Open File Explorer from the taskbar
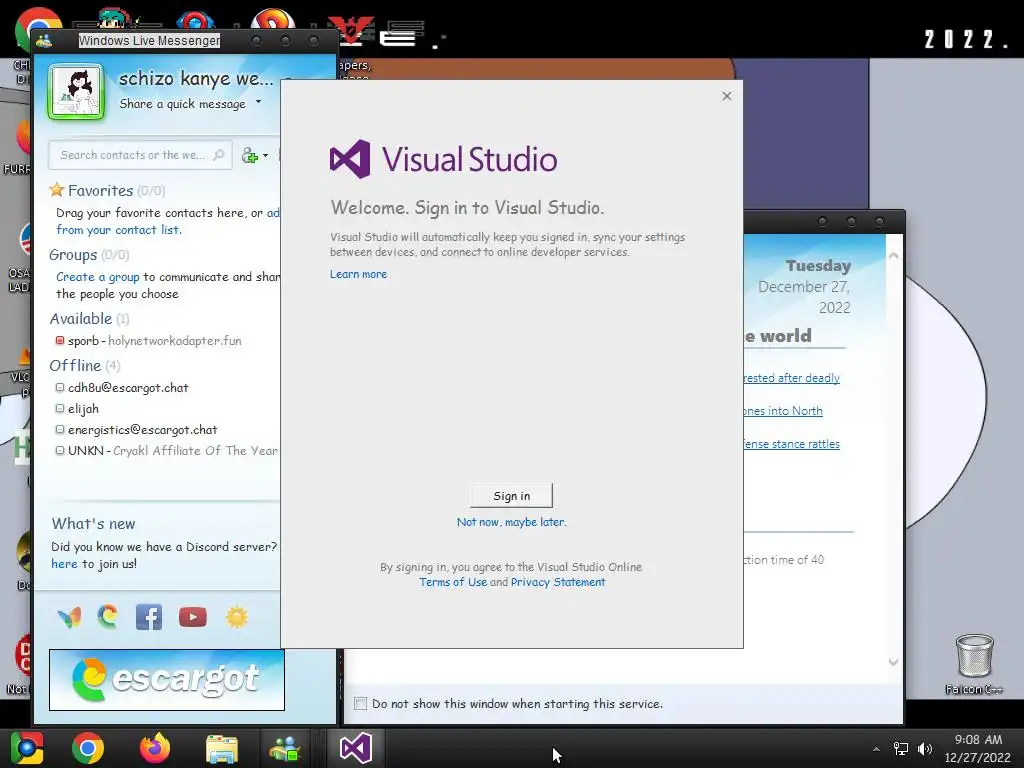Viewport: 1024px width, 768px height. click(x=222, y=748)
